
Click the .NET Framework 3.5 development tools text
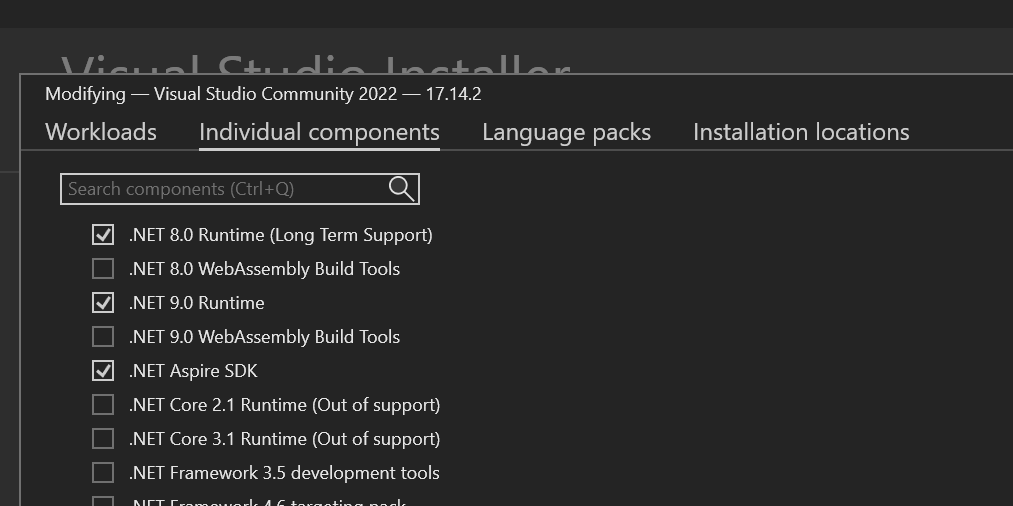[284, 473]
